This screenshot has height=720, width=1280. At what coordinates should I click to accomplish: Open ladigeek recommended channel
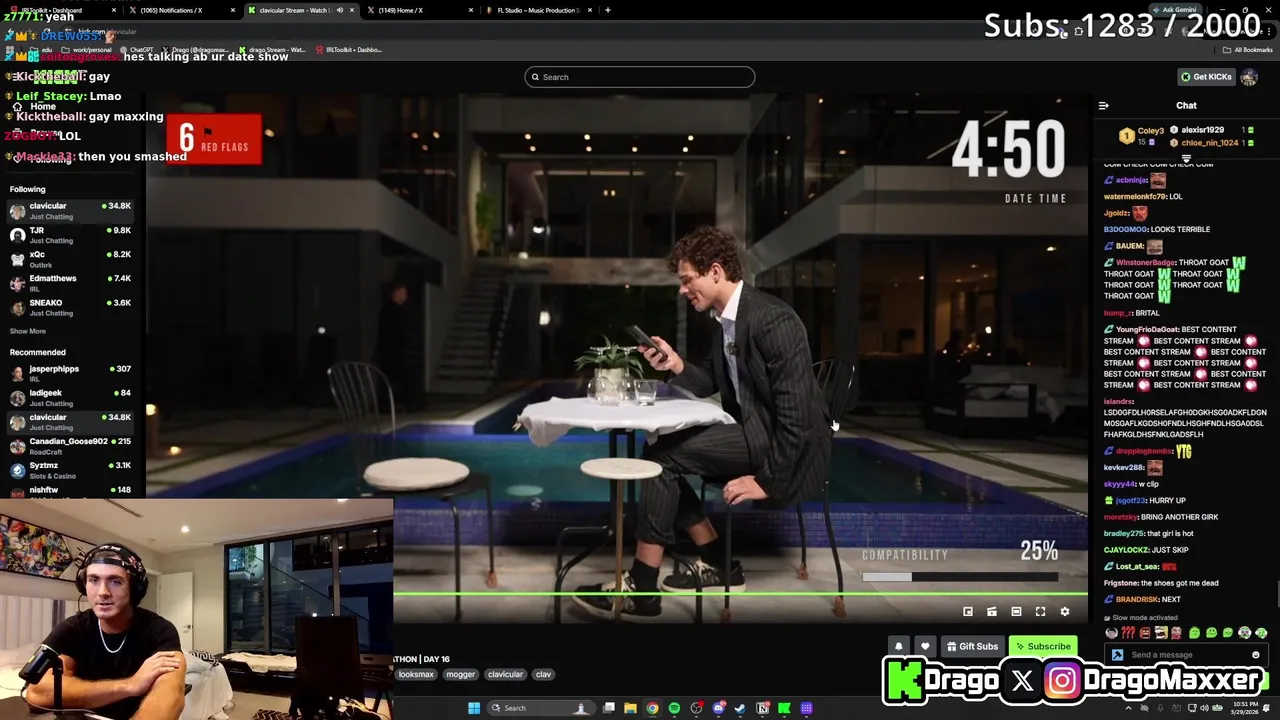[70, 397]
